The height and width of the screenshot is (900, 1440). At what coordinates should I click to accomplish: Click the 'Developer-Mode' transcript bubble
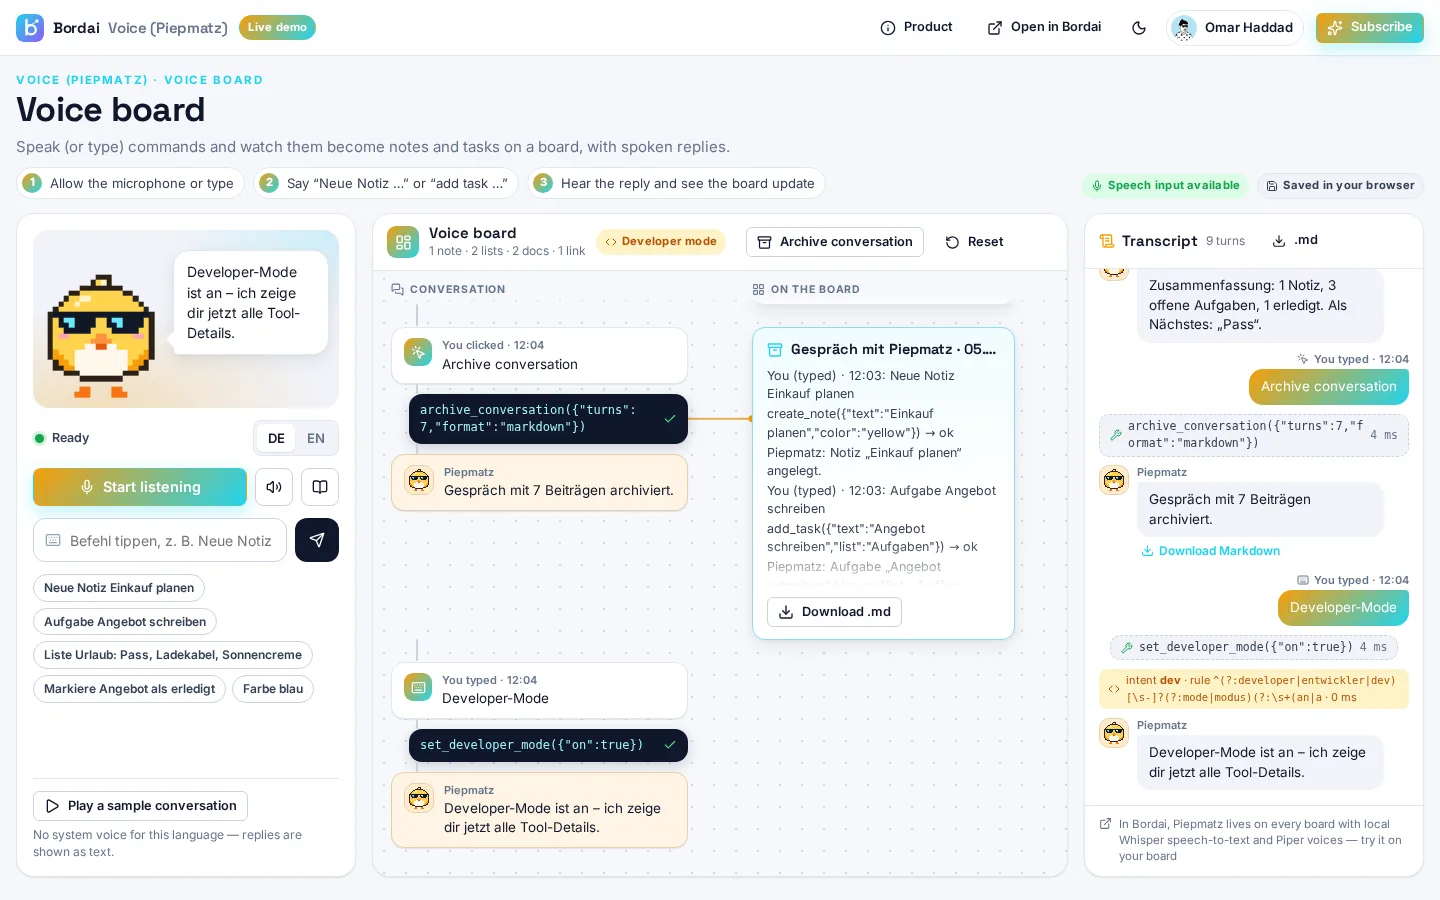(x=1343, y=608)
